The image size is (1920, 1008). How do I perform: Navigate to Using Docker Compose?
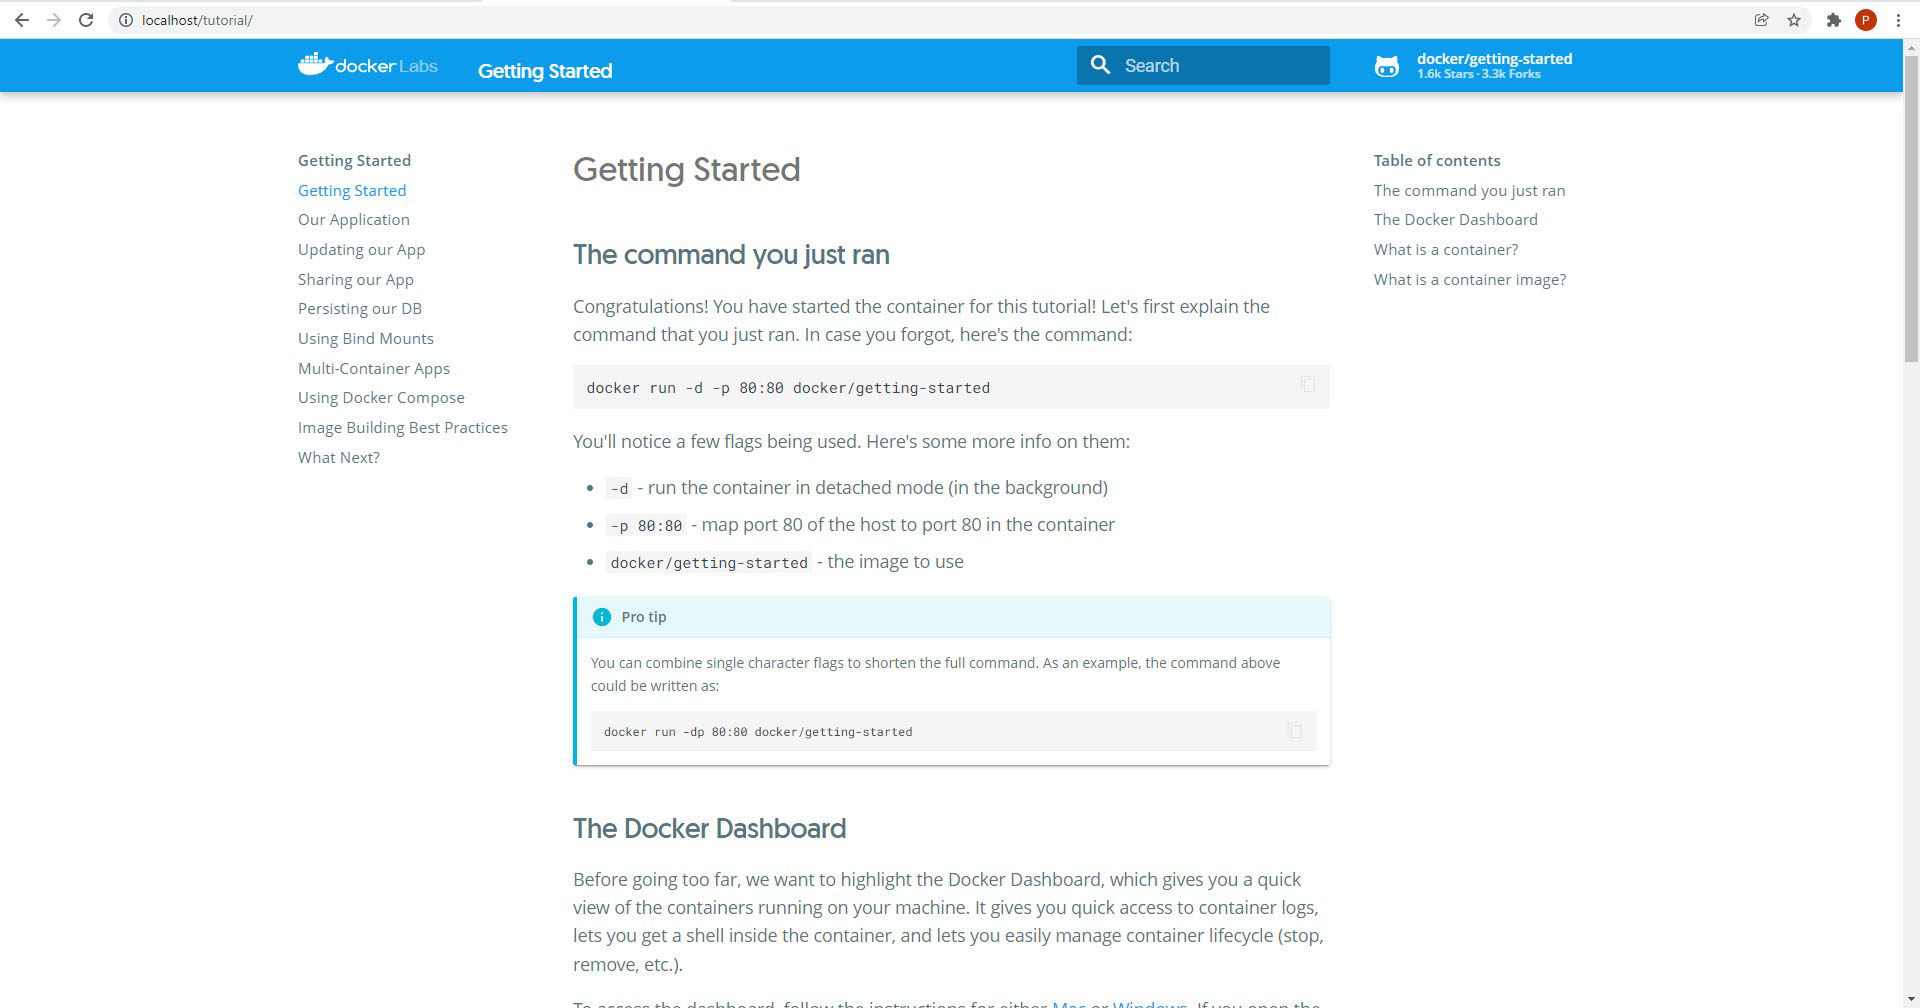[x=381, y=397]
